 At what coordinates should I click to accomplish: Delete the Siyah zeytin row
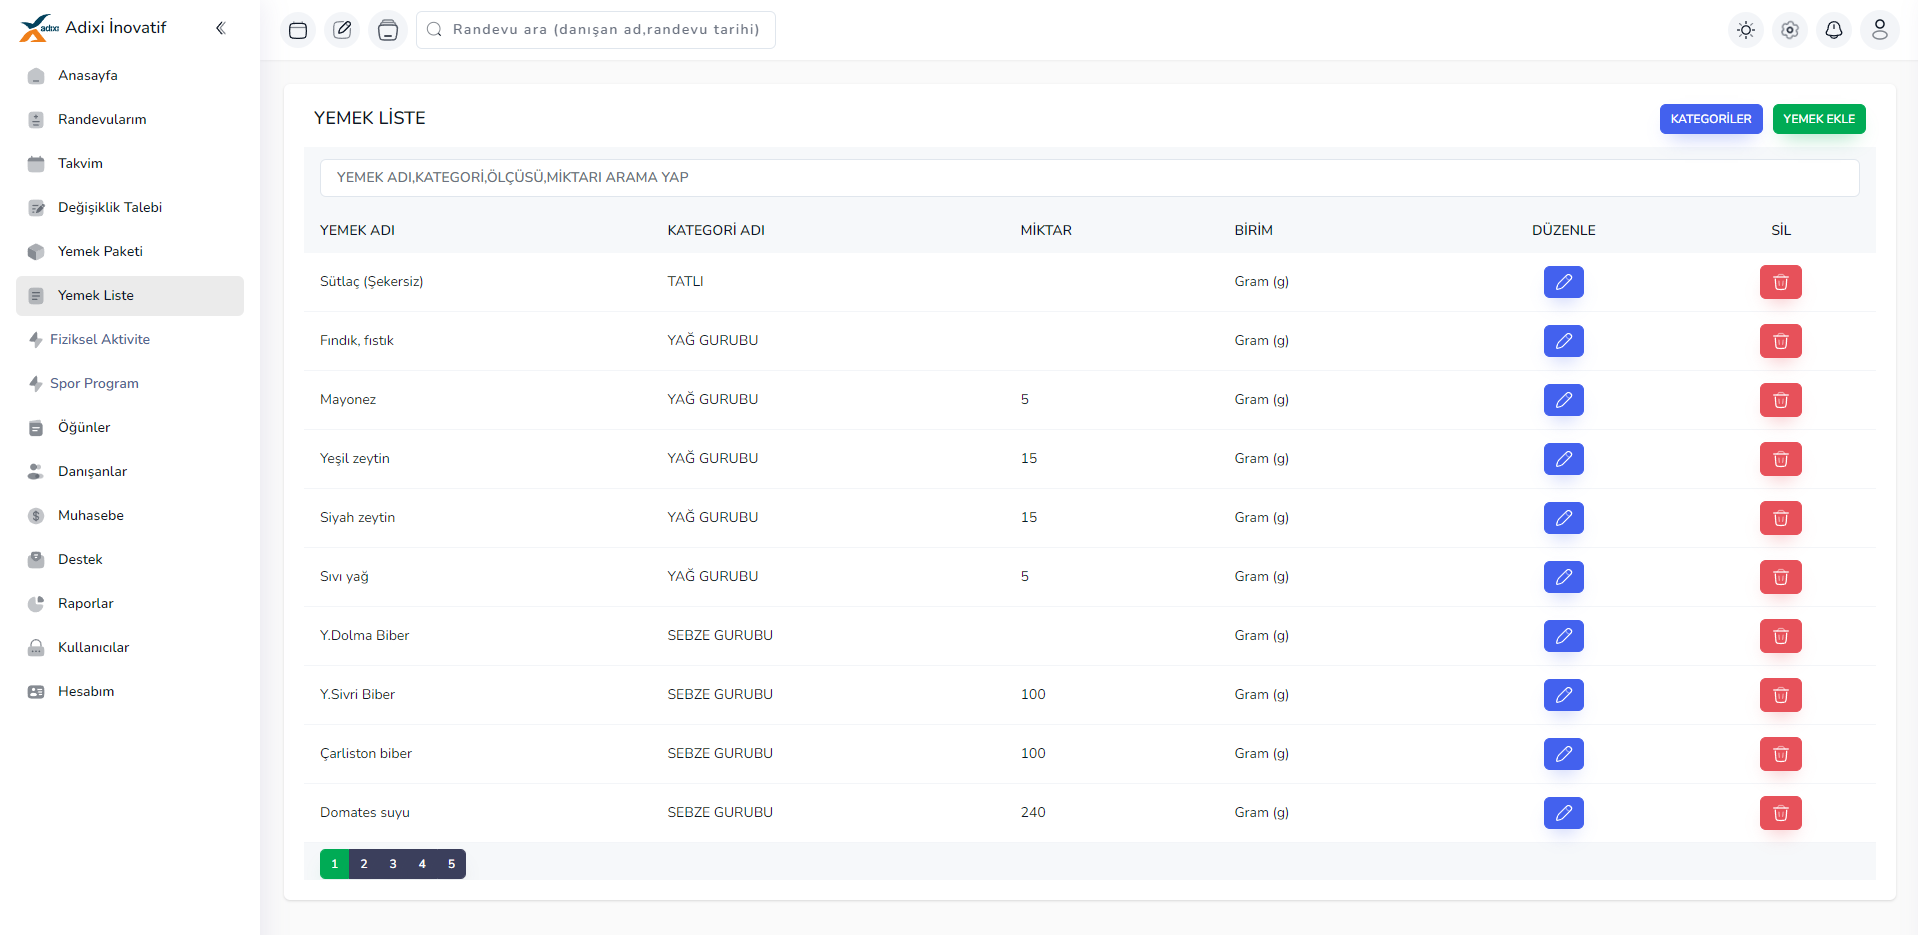1781,518
